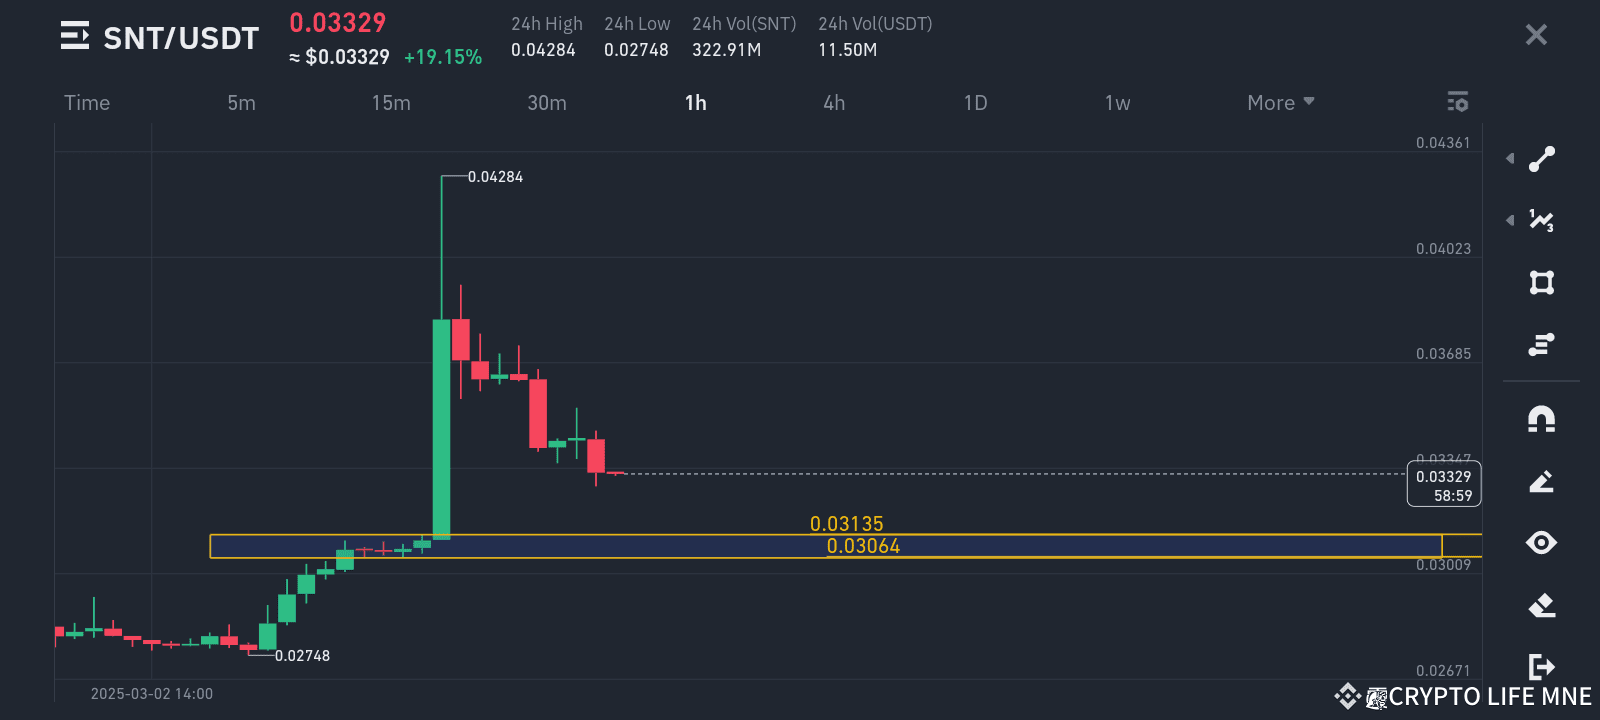Select the 1h interval tab
Screen dimensions: 1600x720
click(x=696, y=103)
